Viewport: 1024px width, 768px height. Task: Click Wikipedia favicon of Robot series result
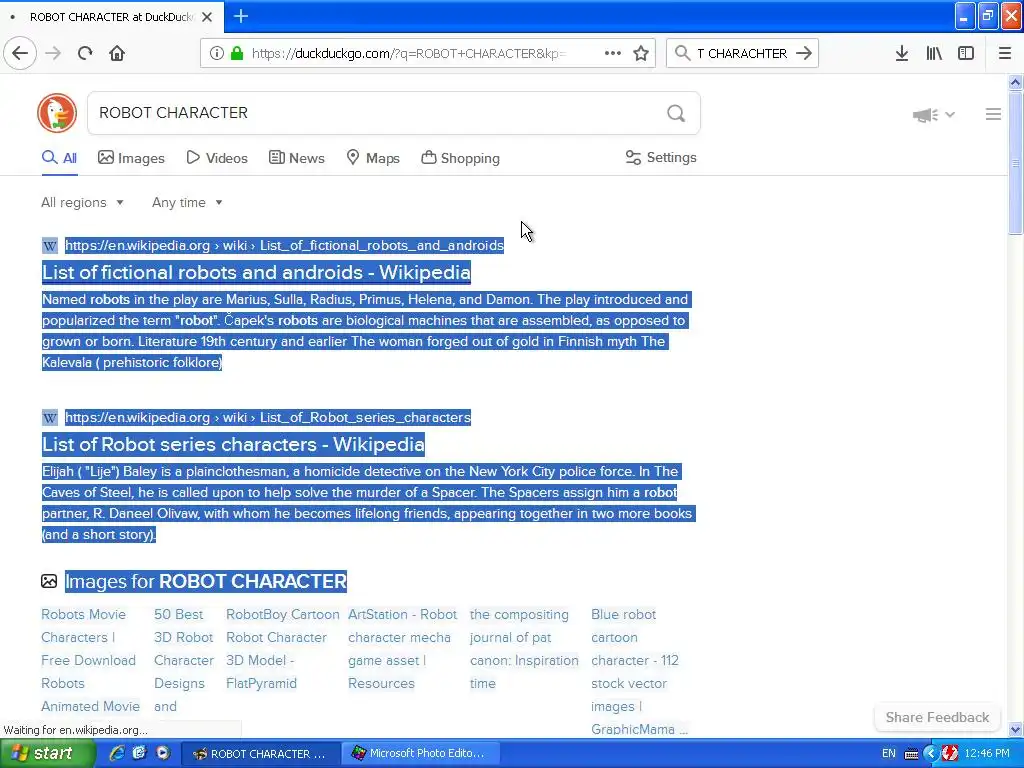(x=50, y=417)
